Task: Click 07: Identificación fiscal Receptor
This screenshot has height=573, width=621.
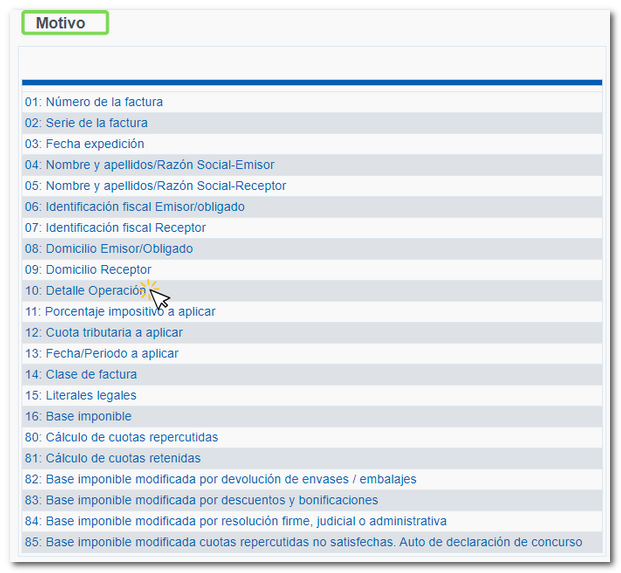Action: point(116,228)
